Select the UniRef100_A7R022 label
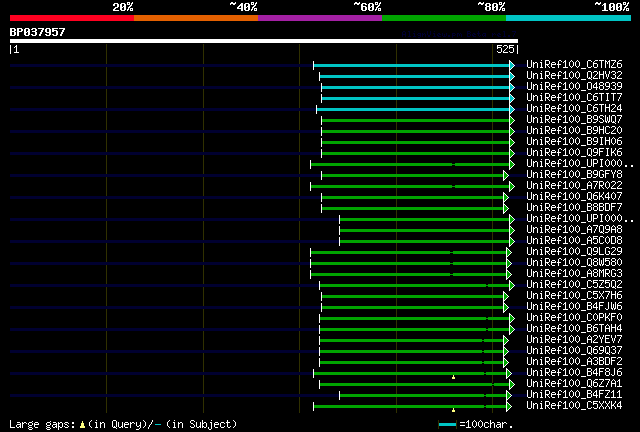 point(574,186)
